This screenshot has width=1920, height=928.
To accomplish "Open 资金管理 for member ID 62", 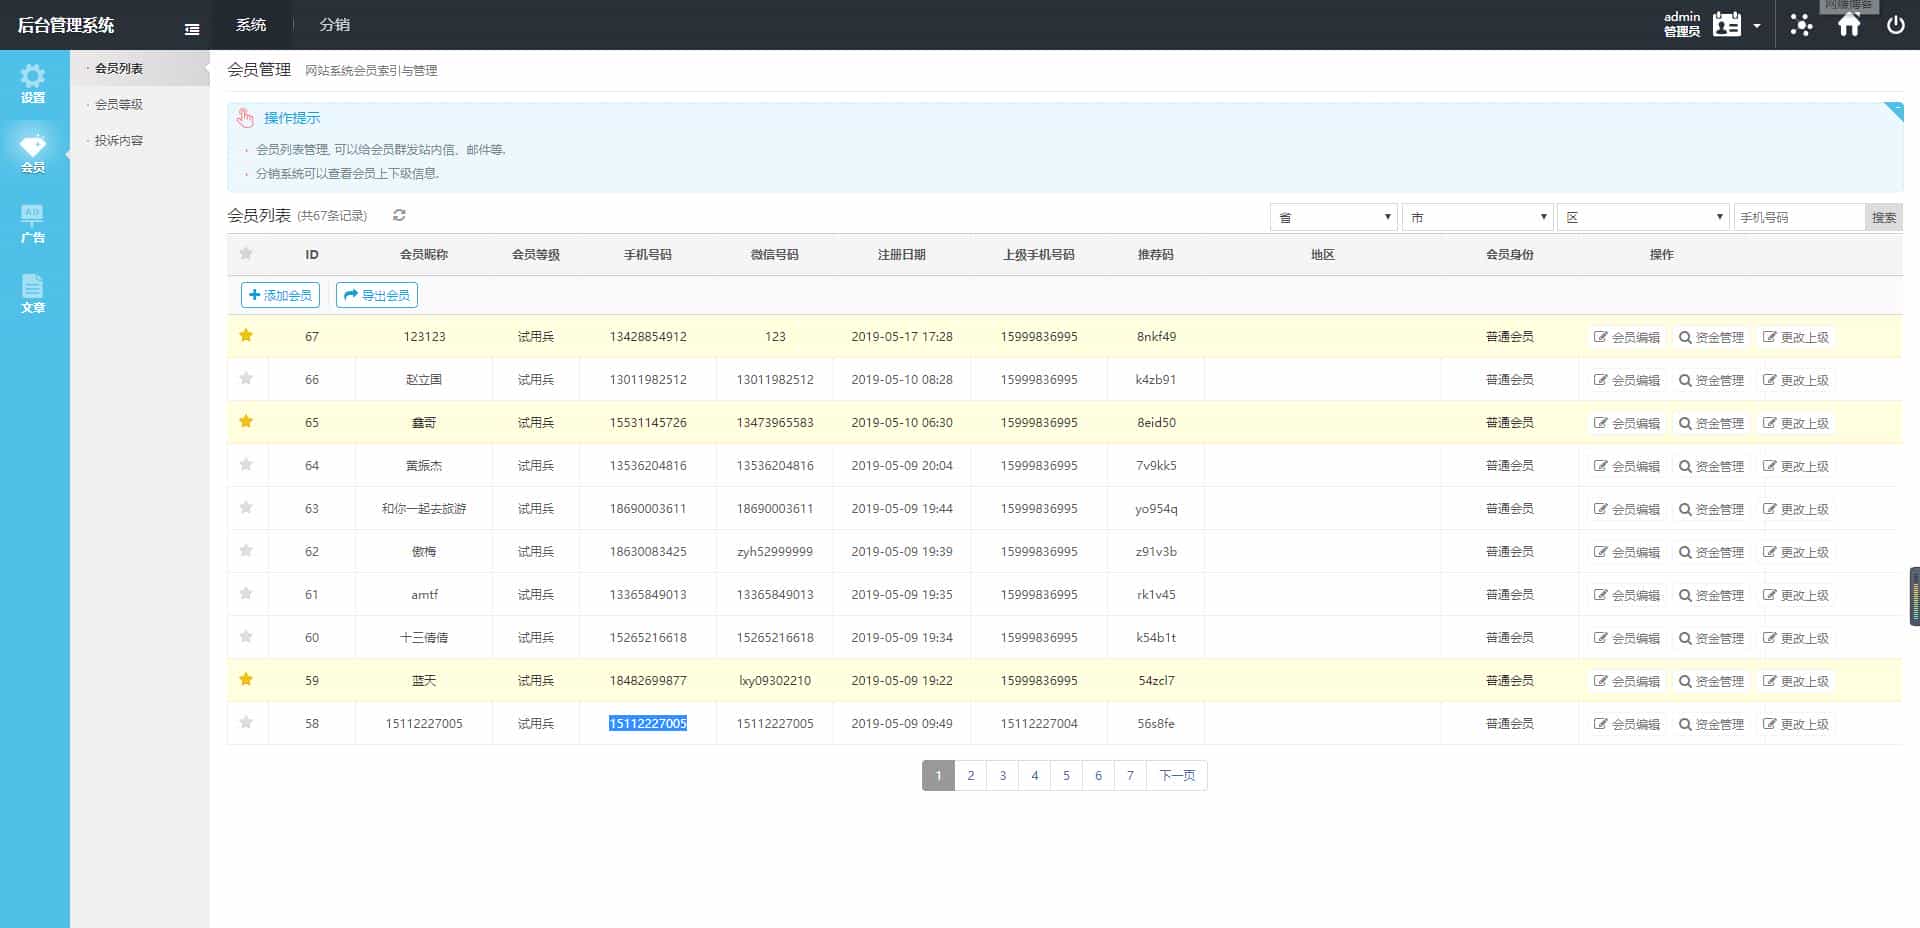I will point(1711,552).
